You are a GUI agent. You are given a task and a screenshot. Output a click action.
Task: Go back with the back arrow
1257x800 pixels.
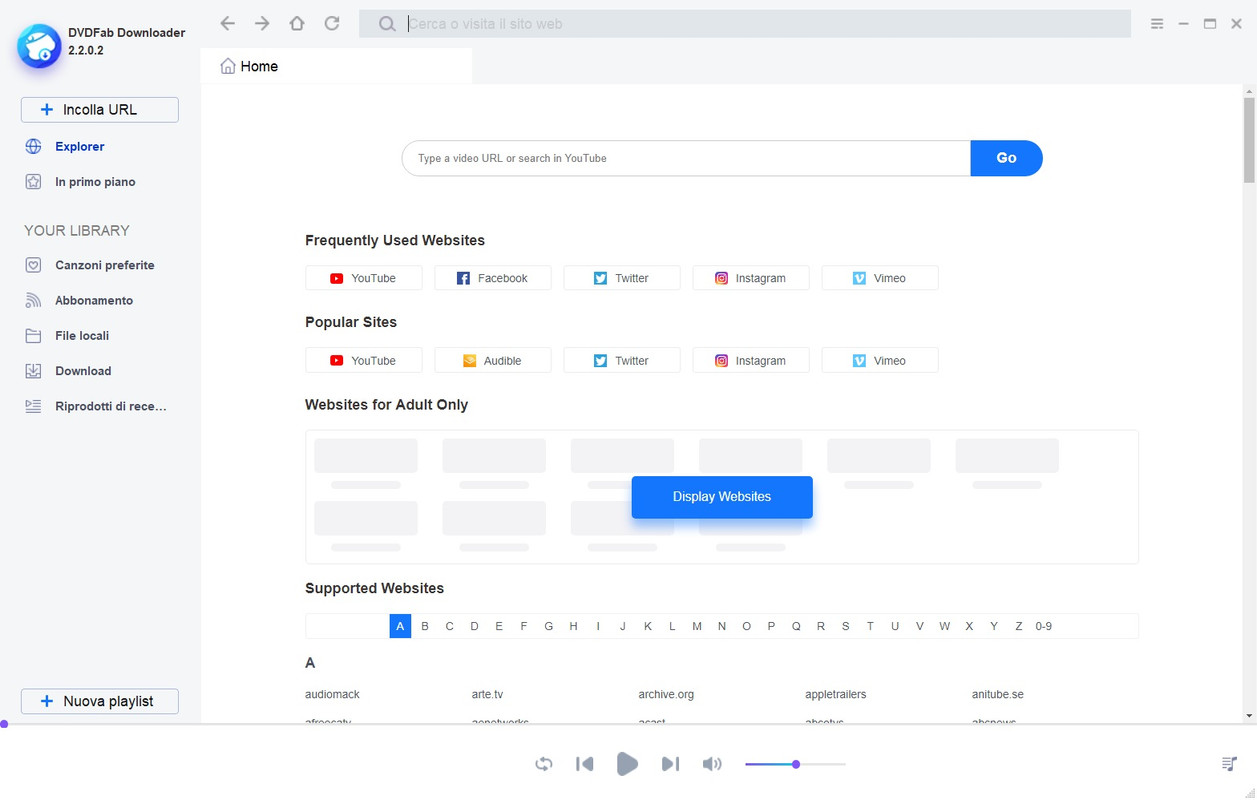click(x=228, y=23)
